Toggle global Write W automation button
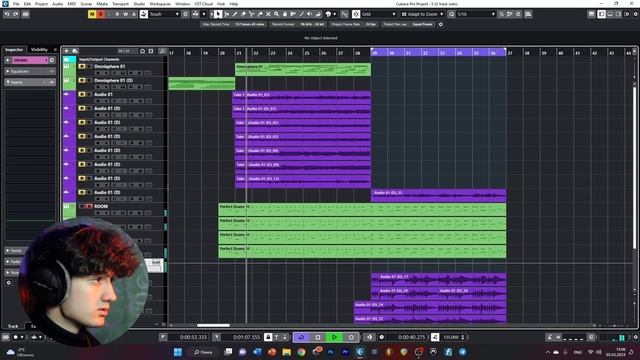The image size is (640, 360). pyautogui.click(x=125, y=14)
